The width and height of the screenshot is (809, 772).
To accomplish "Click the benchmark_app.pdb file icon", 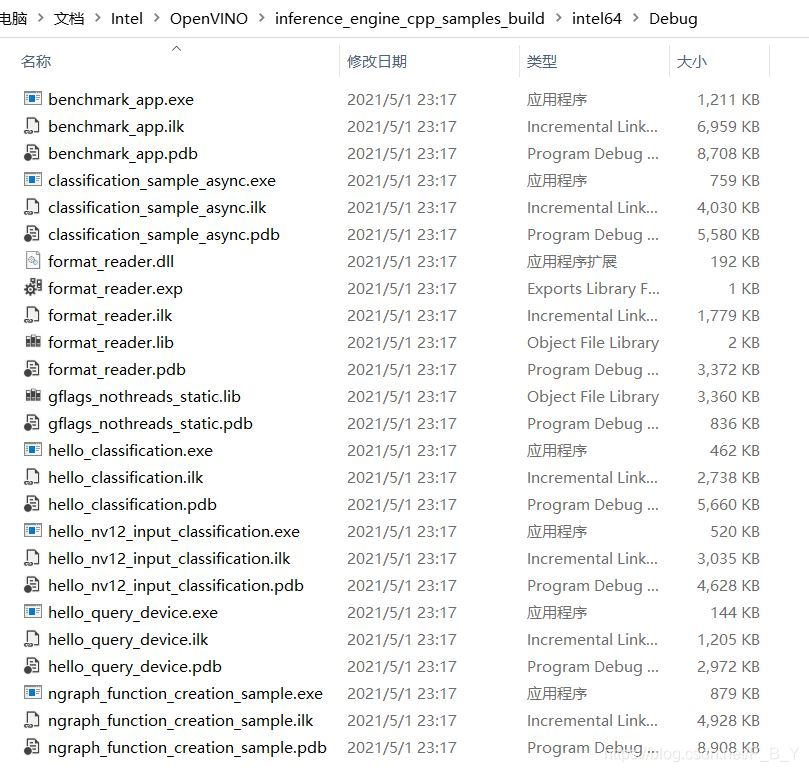I will (x=33, y=152).
